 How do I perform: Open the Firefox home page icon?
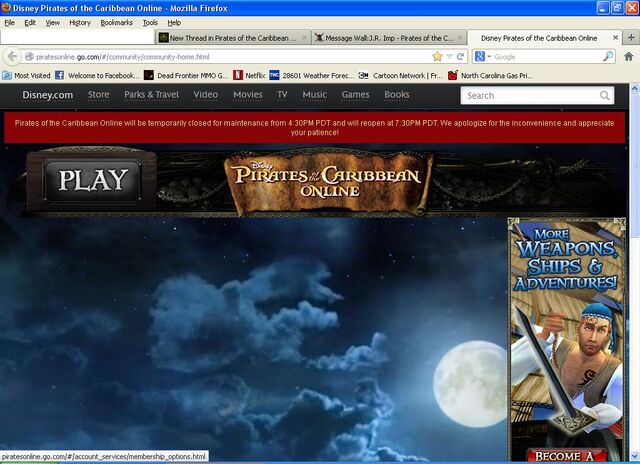(x=629, y=57)
